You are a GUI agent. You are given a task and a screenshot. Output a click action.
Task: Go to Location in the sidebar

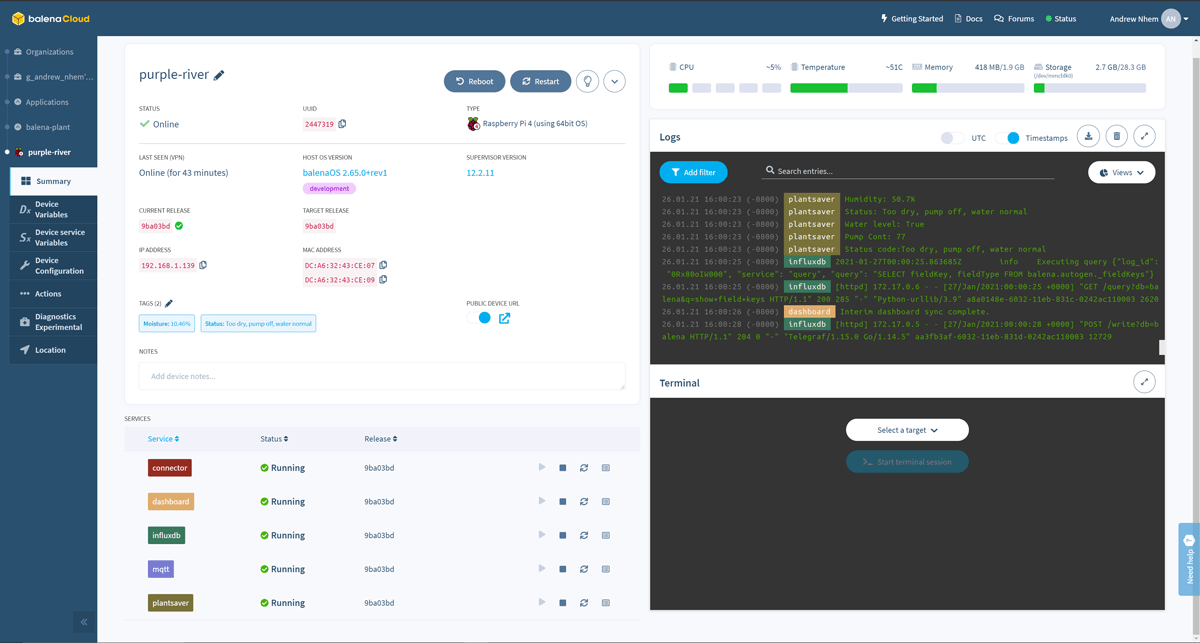(x=50, y=350)
